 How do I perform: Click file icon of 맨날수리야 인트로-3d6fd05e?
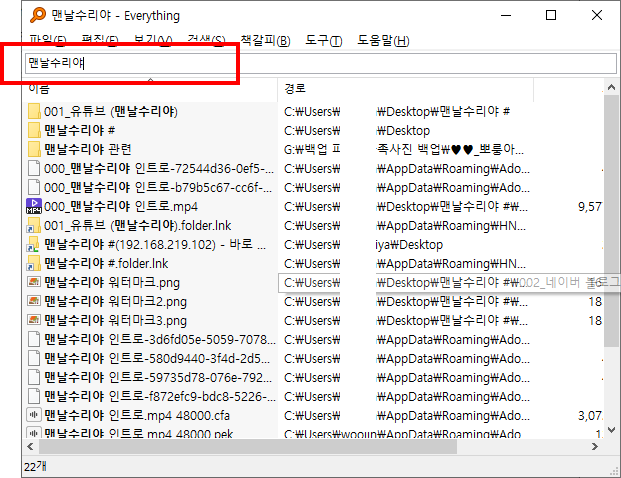[34, 339]
